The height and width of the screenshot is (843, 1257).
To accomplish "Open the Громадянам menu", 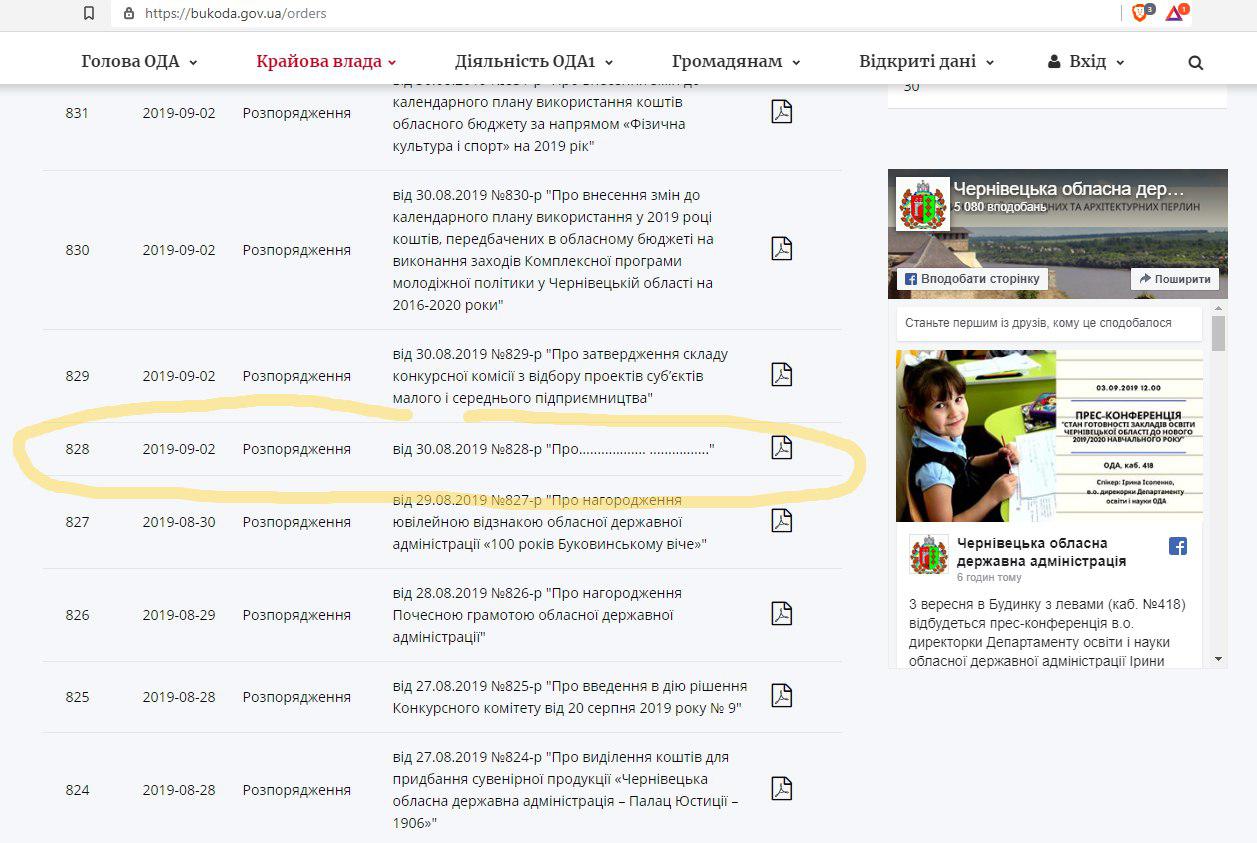I will click(736, 62).
